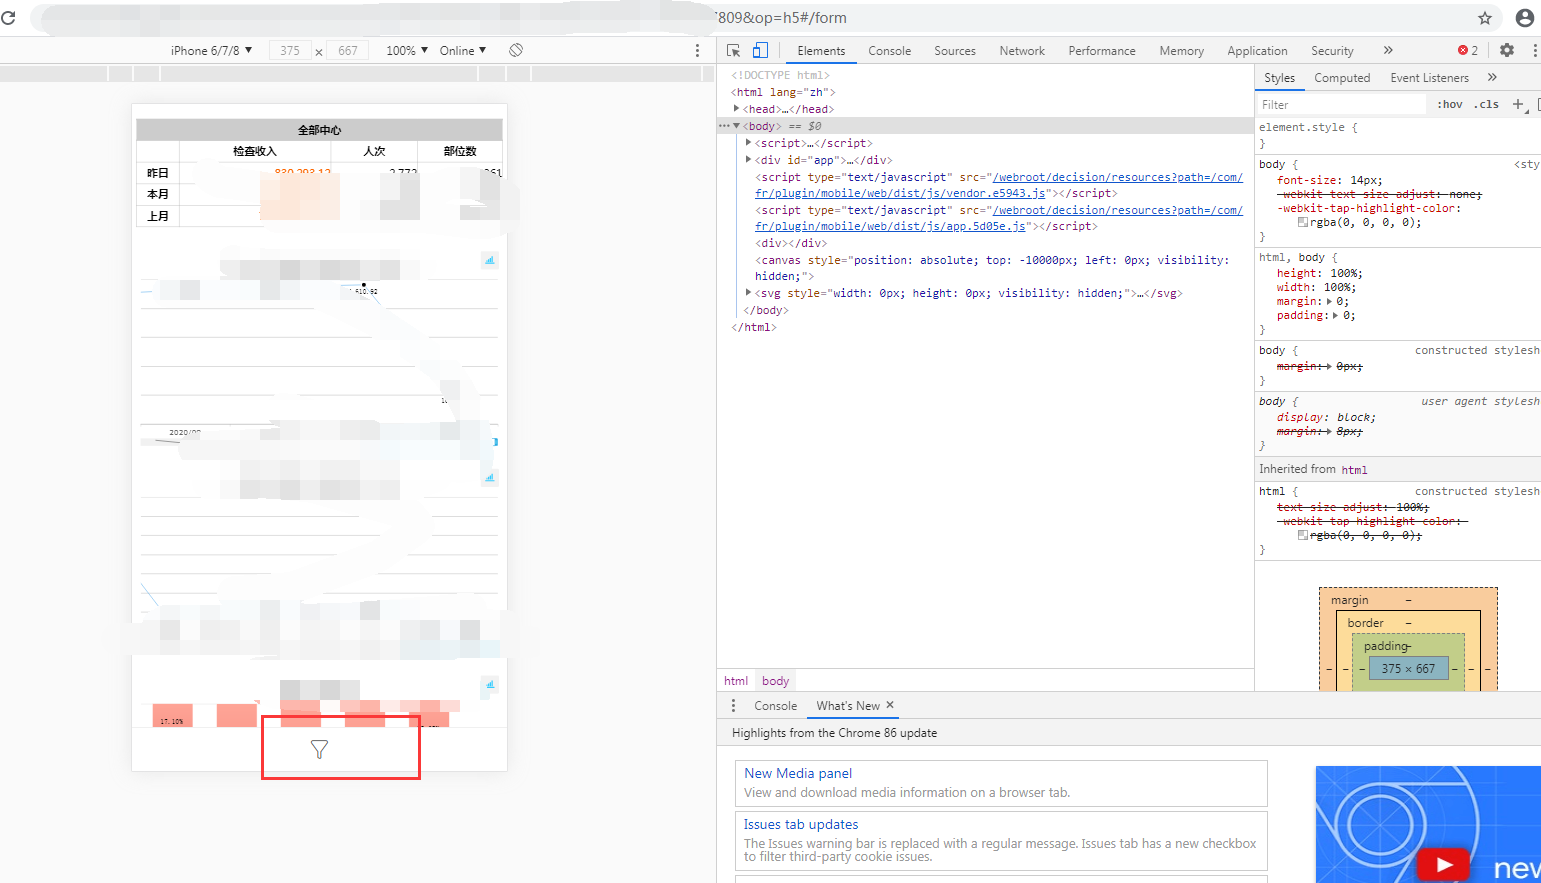Add new style rule plus icon
The image size is (1541, 883).
click(1518, 104)
